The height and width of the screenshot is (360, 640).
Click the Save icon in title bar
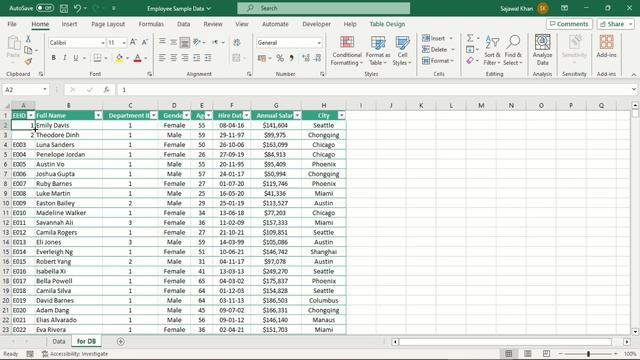(x=64, y=8)
